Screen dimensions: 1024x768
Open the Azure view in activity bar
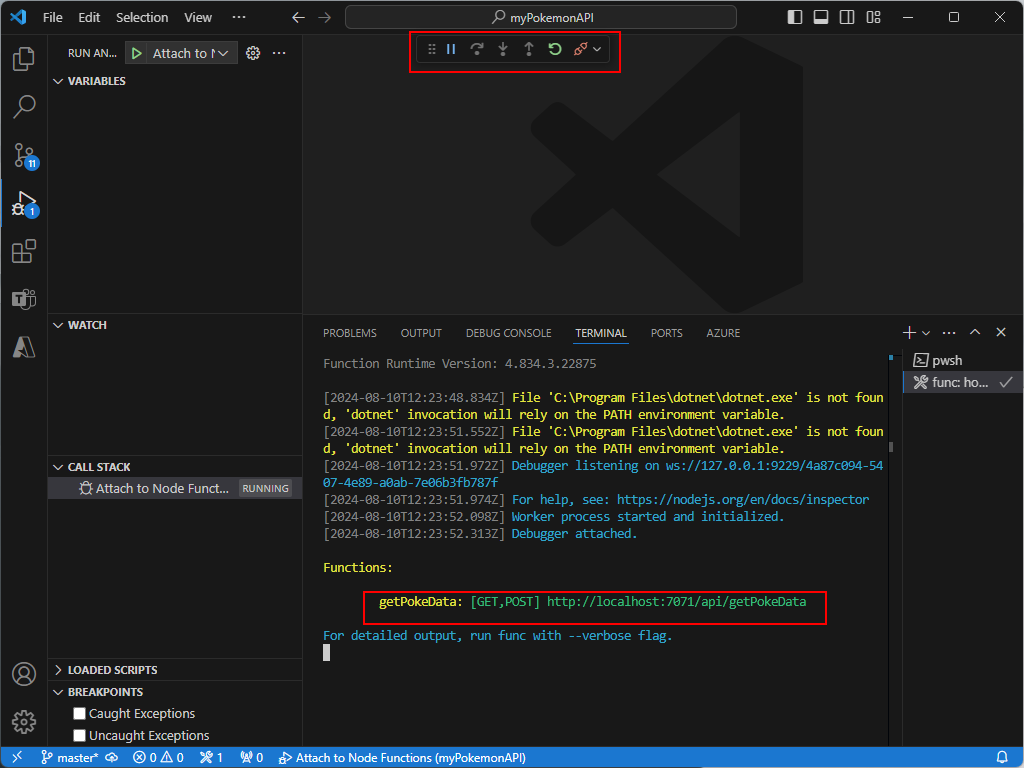(24, 347)
